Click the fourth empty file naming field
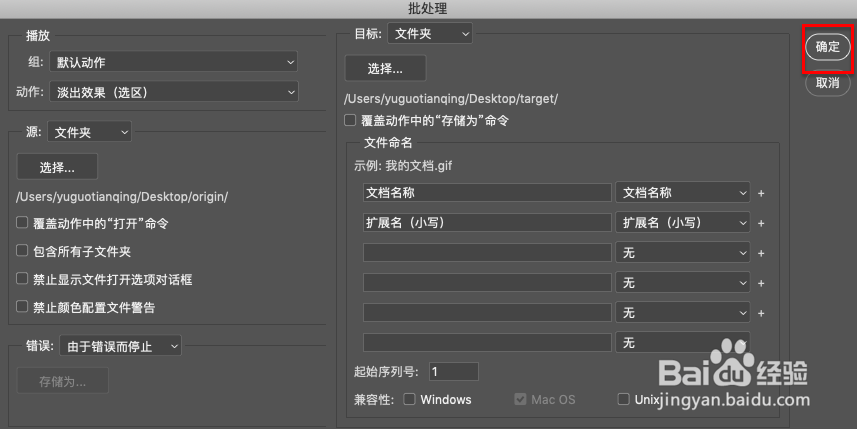Image resolution: width=857 pixels, height=429 pixels. 487,283
